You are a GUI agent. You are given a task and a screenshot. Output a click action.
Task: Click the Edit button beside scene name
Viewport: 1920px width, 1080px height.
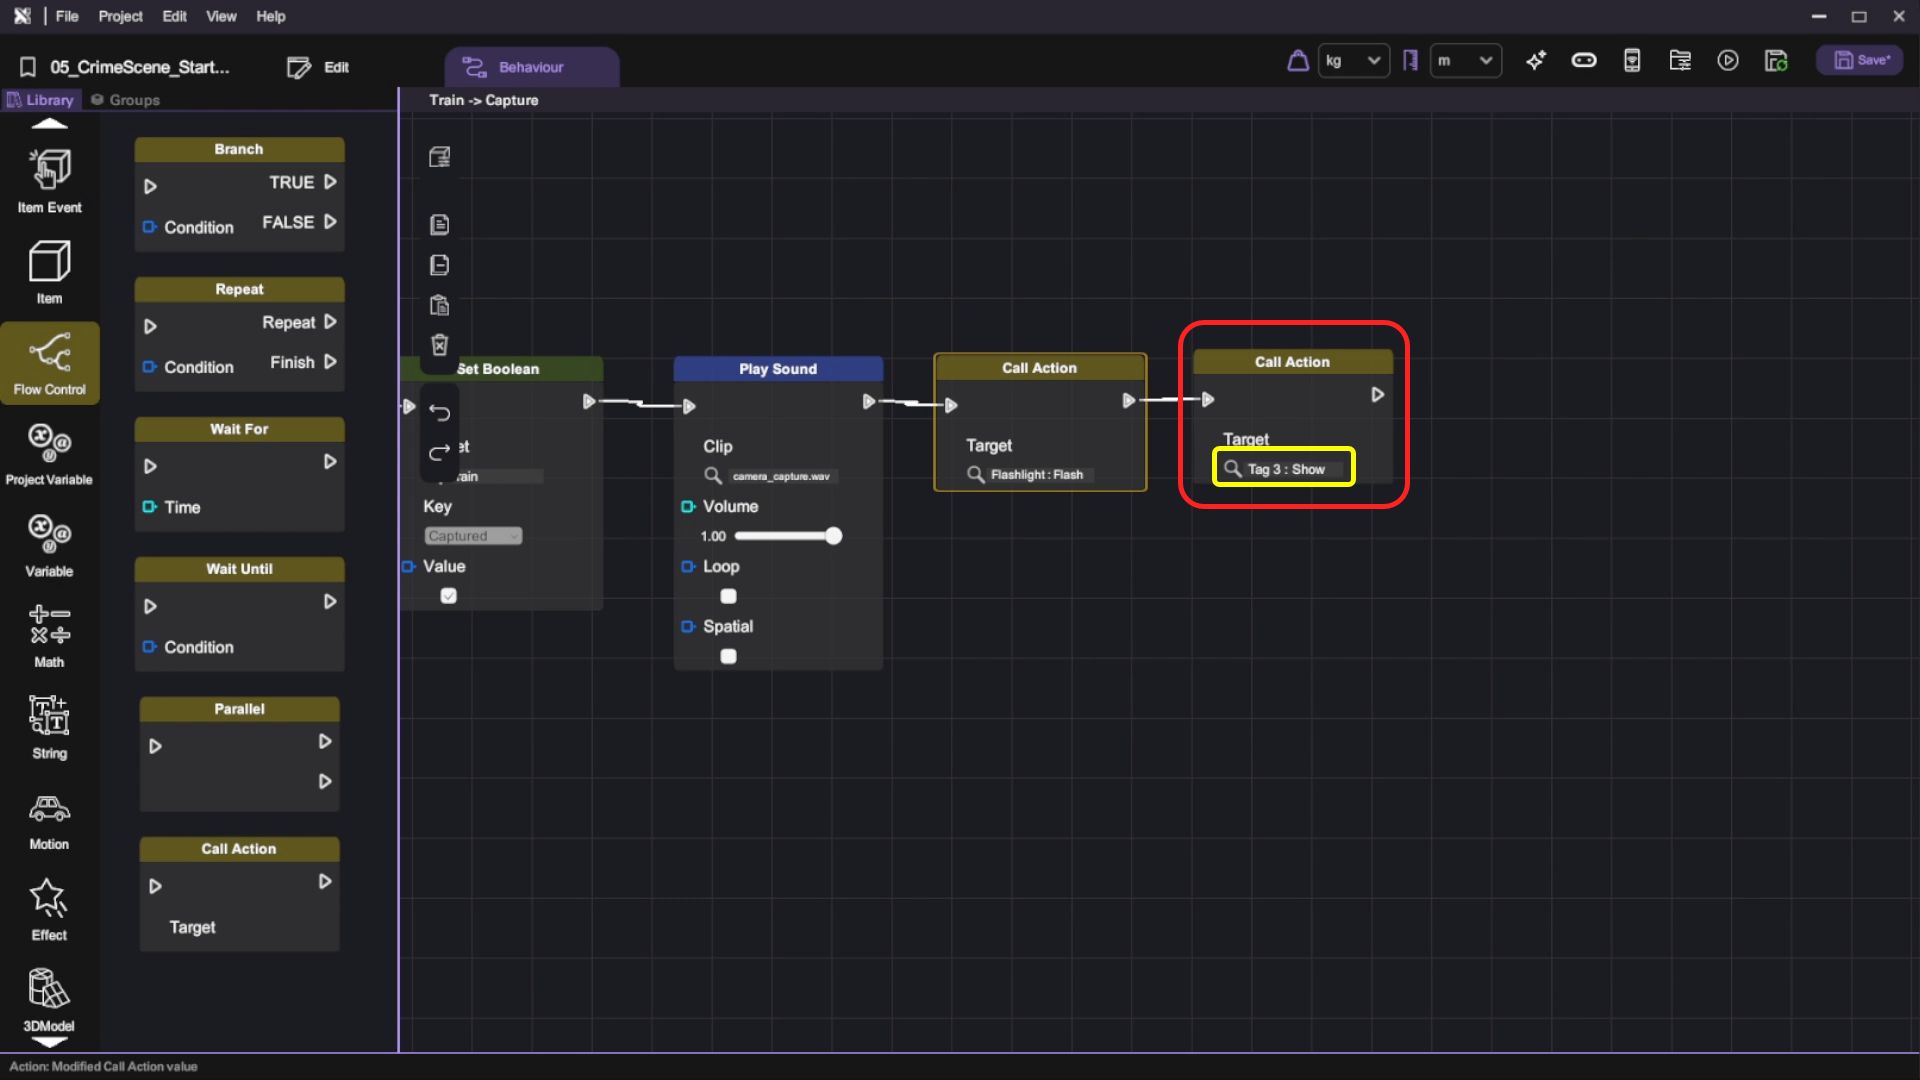coord(318,67)
